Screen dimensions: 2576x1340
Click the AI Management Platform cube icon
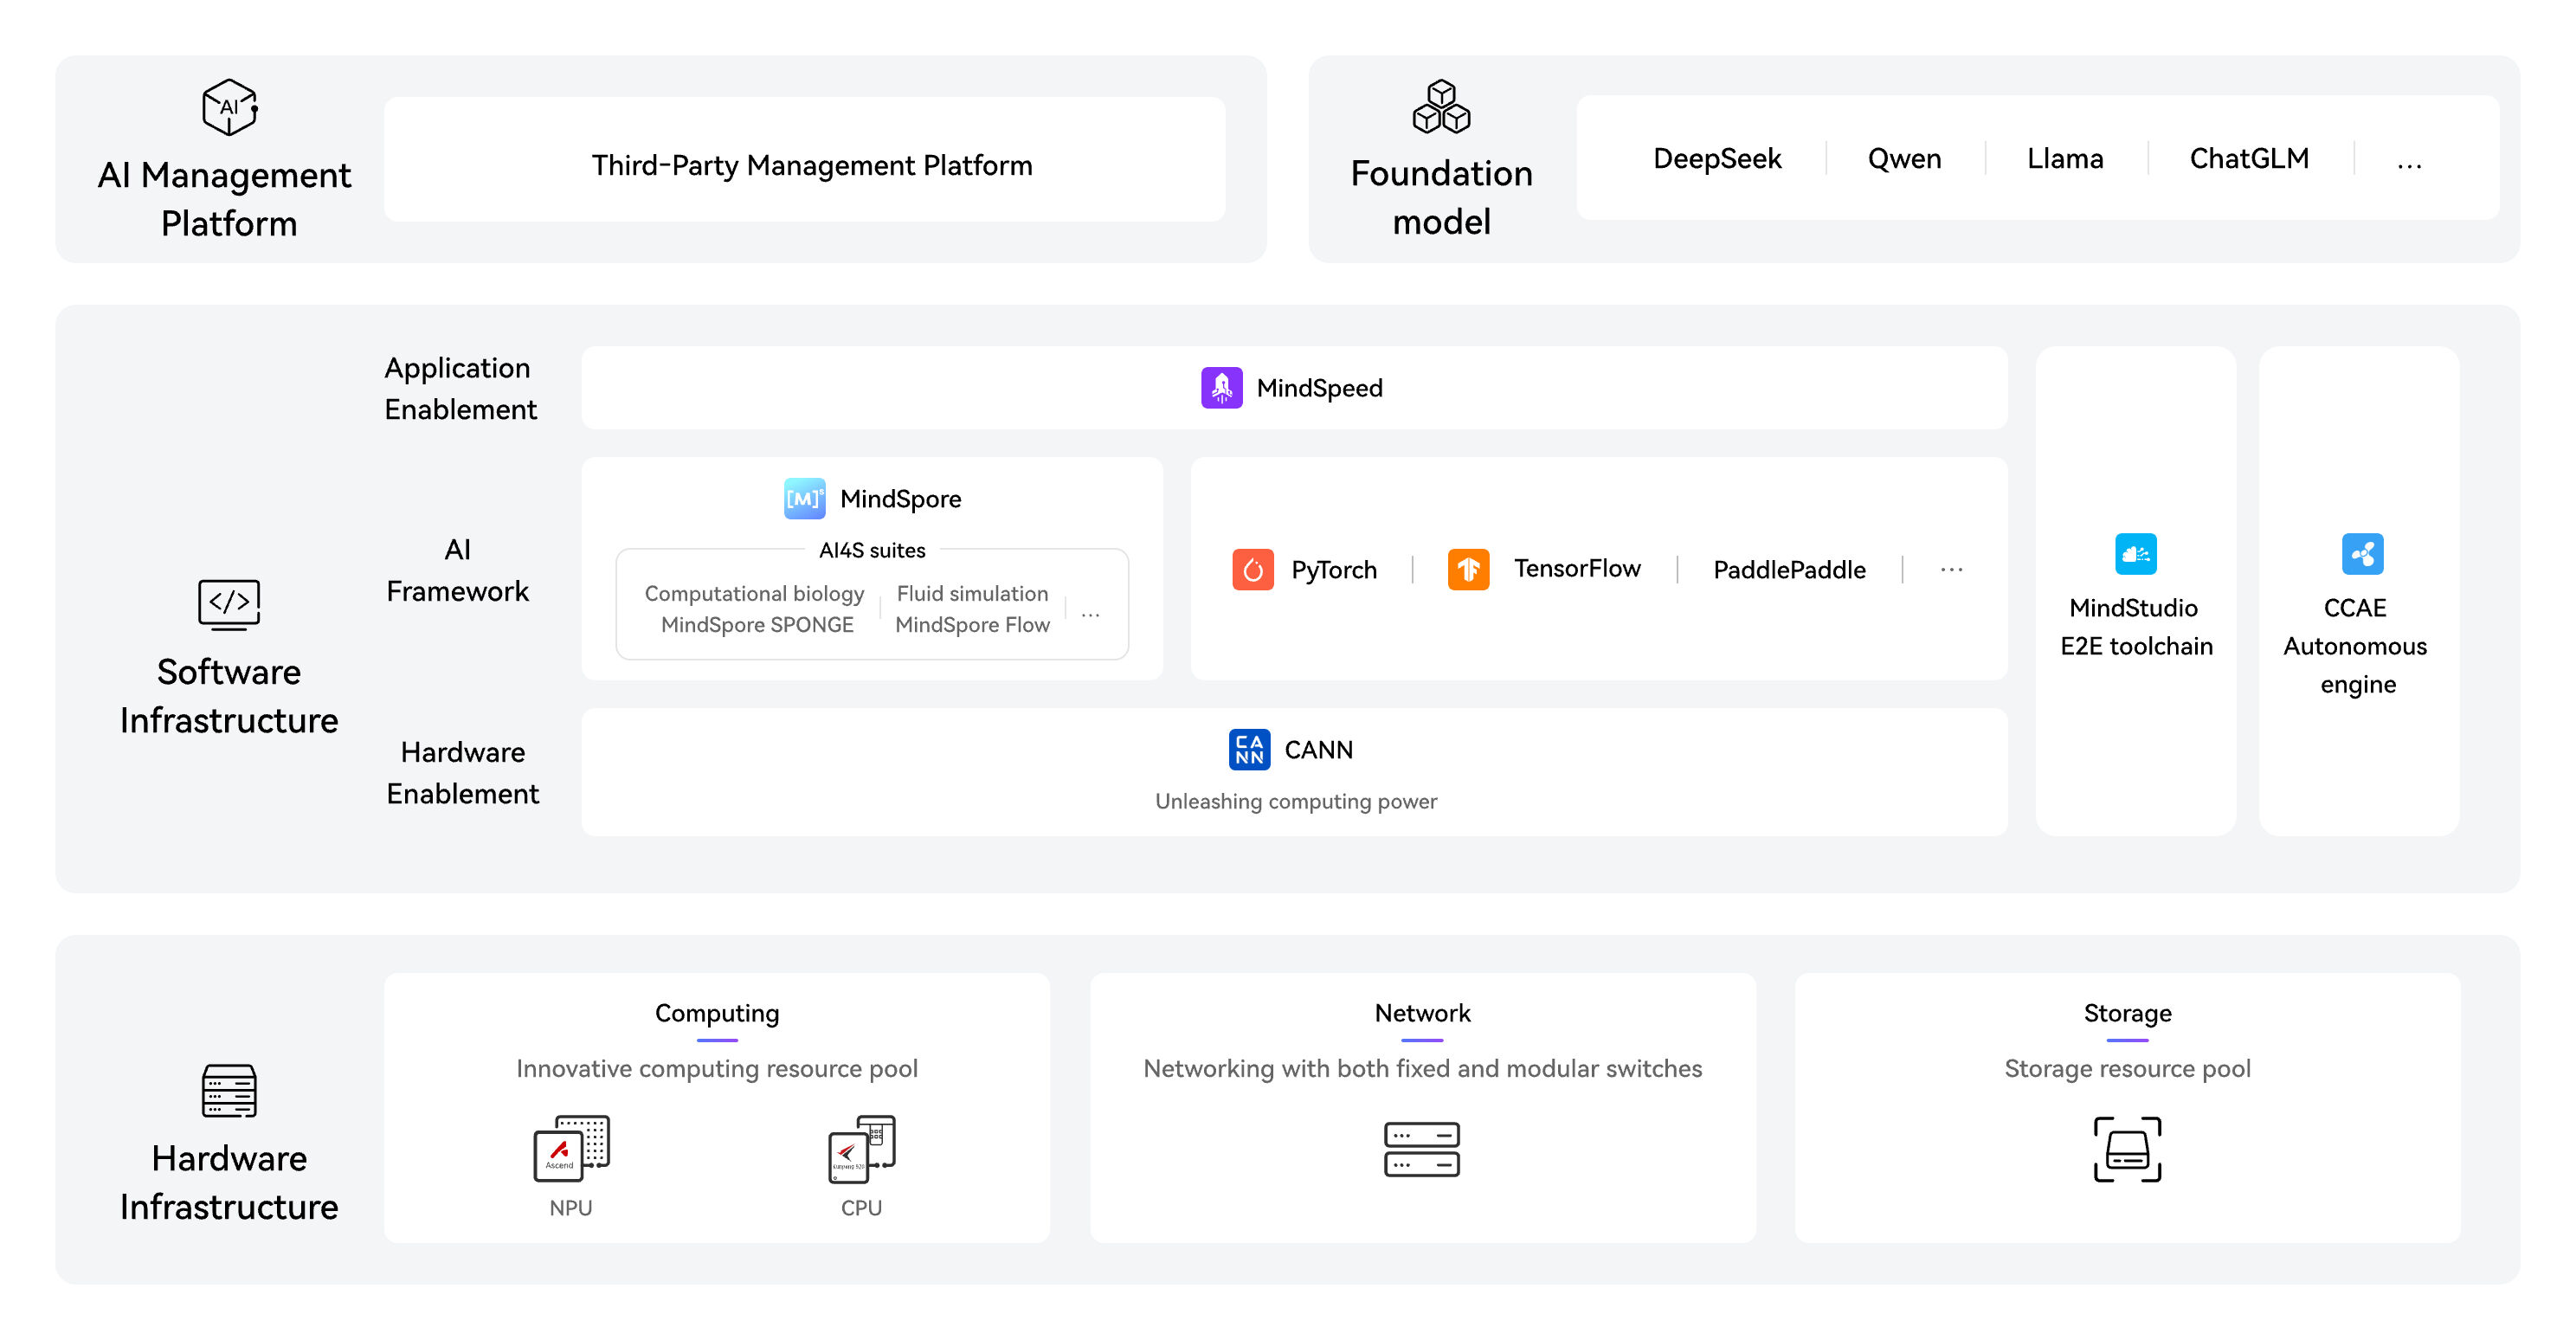click(229, 107)
